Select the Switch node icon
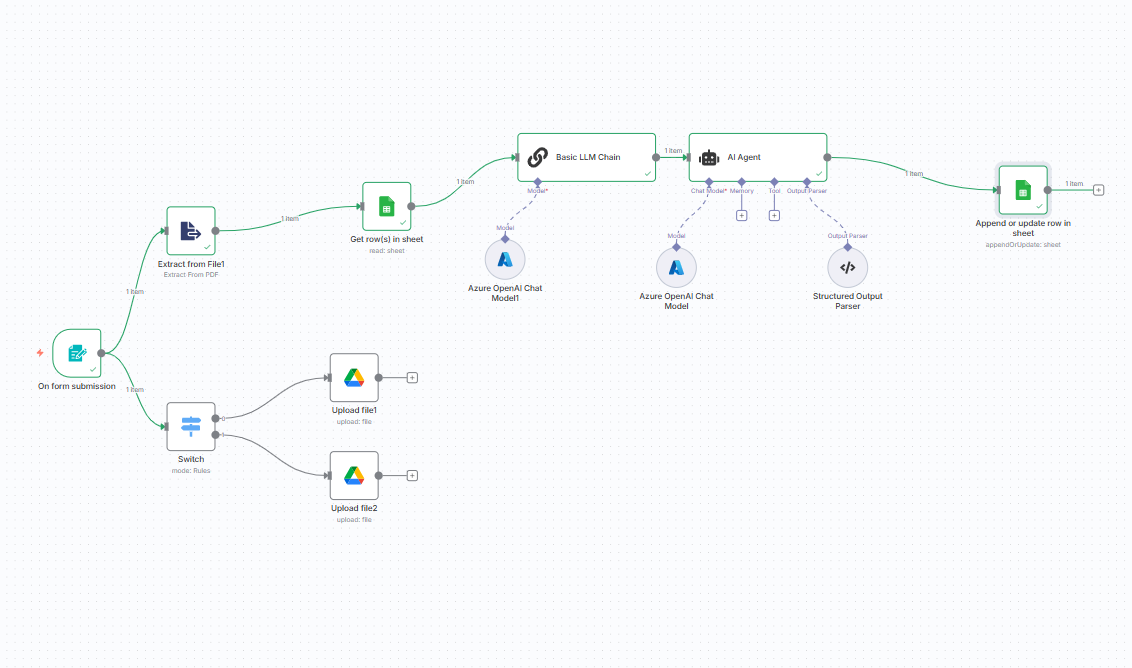The height and width of the screenshot is (668, 1132). point(191,426)
